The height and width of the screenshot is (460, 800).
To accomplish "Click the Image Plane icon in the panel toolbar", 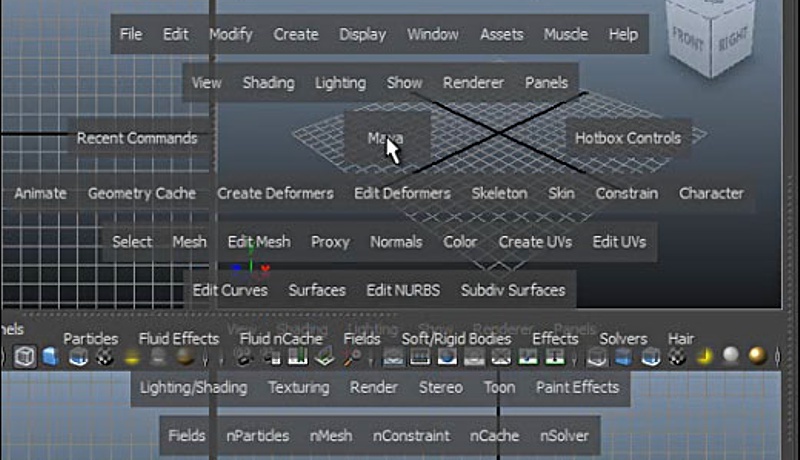I will [x=324, y=357].
